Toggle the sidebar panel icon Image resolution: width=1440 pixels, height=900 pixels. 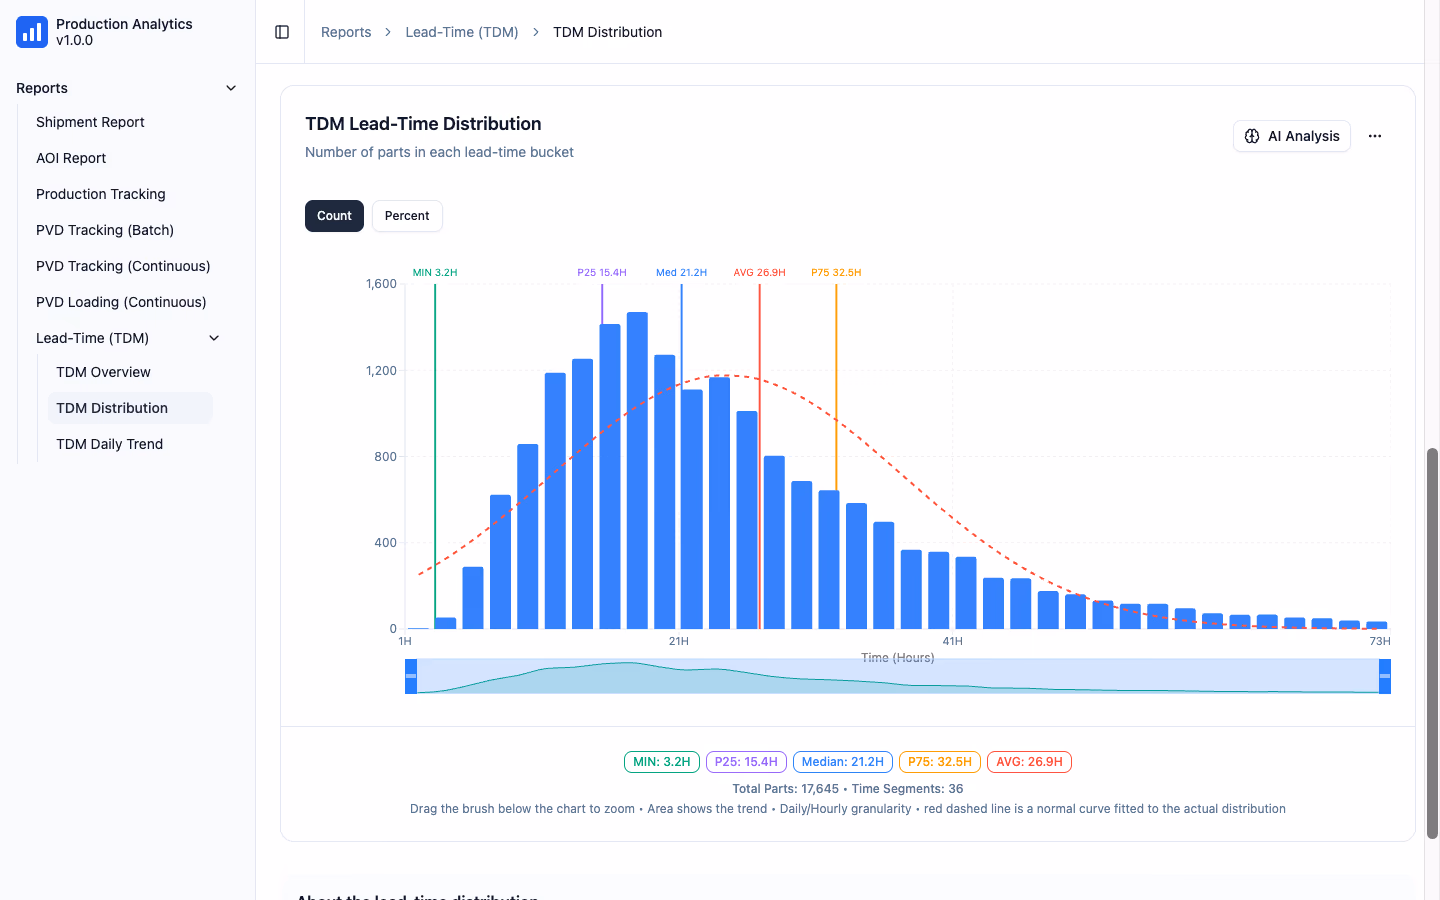(x=282, y=32)
